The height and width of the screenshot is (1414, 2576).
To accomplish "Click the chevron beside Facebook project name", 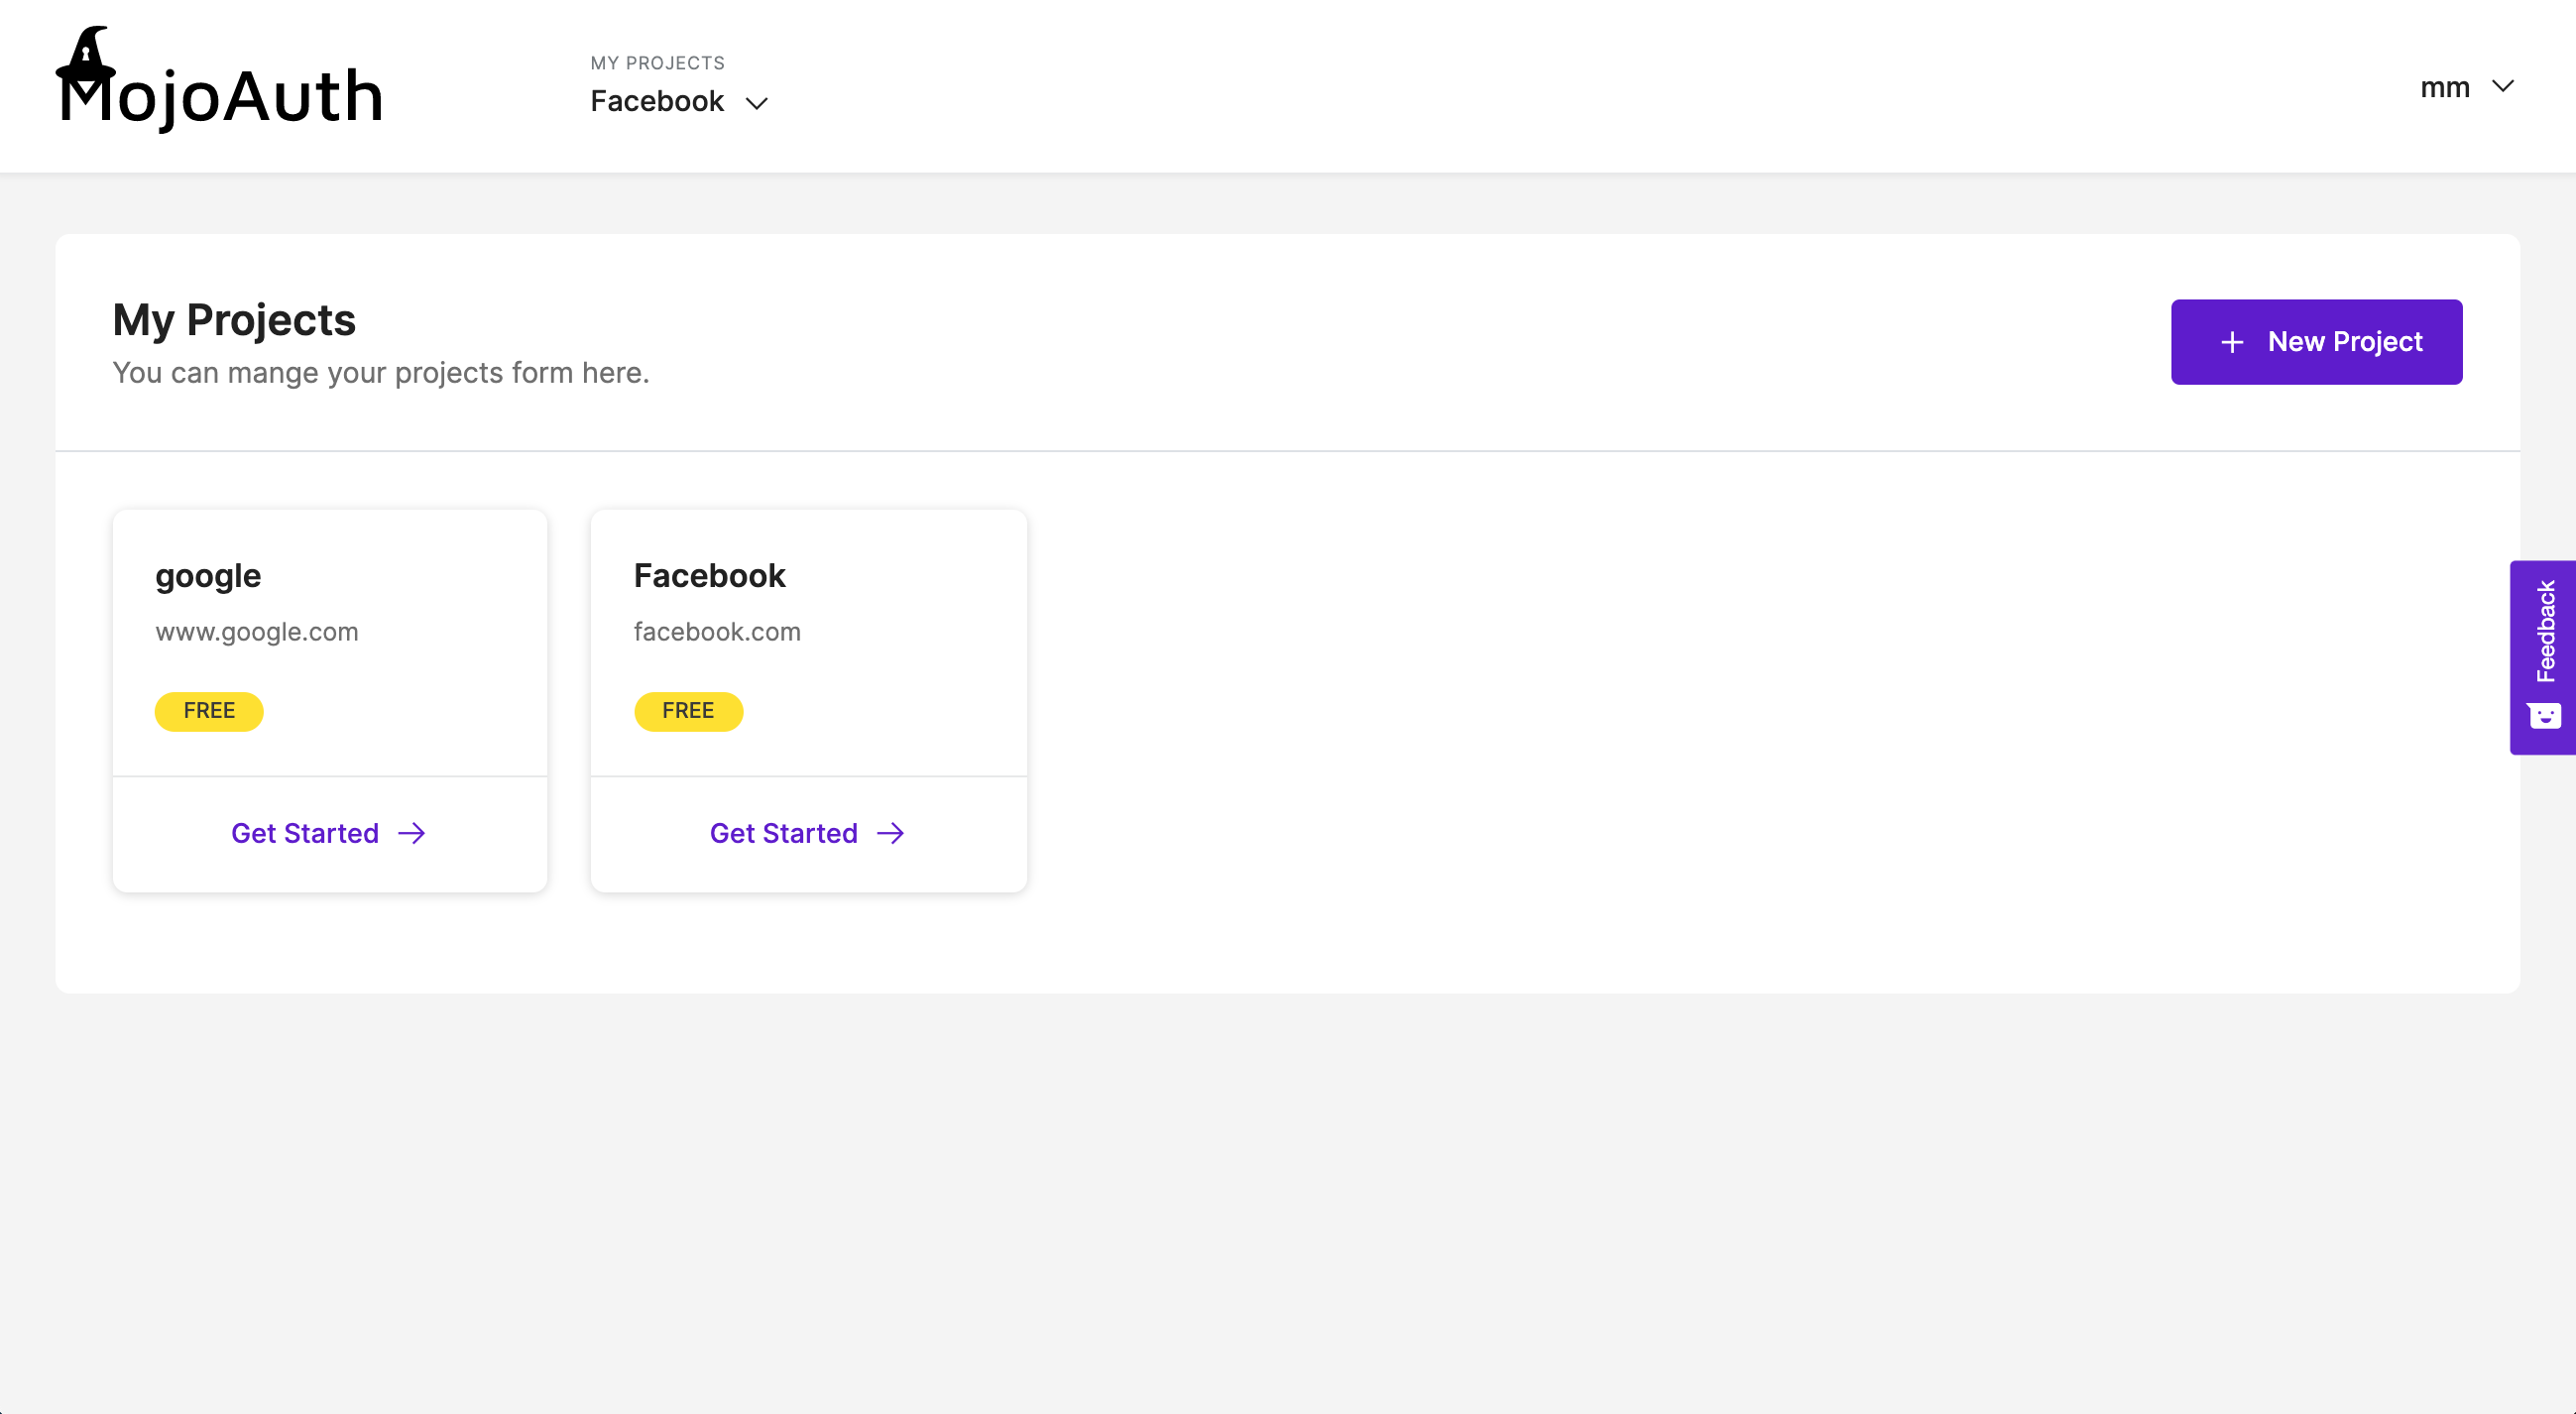I will click(757, 102).
